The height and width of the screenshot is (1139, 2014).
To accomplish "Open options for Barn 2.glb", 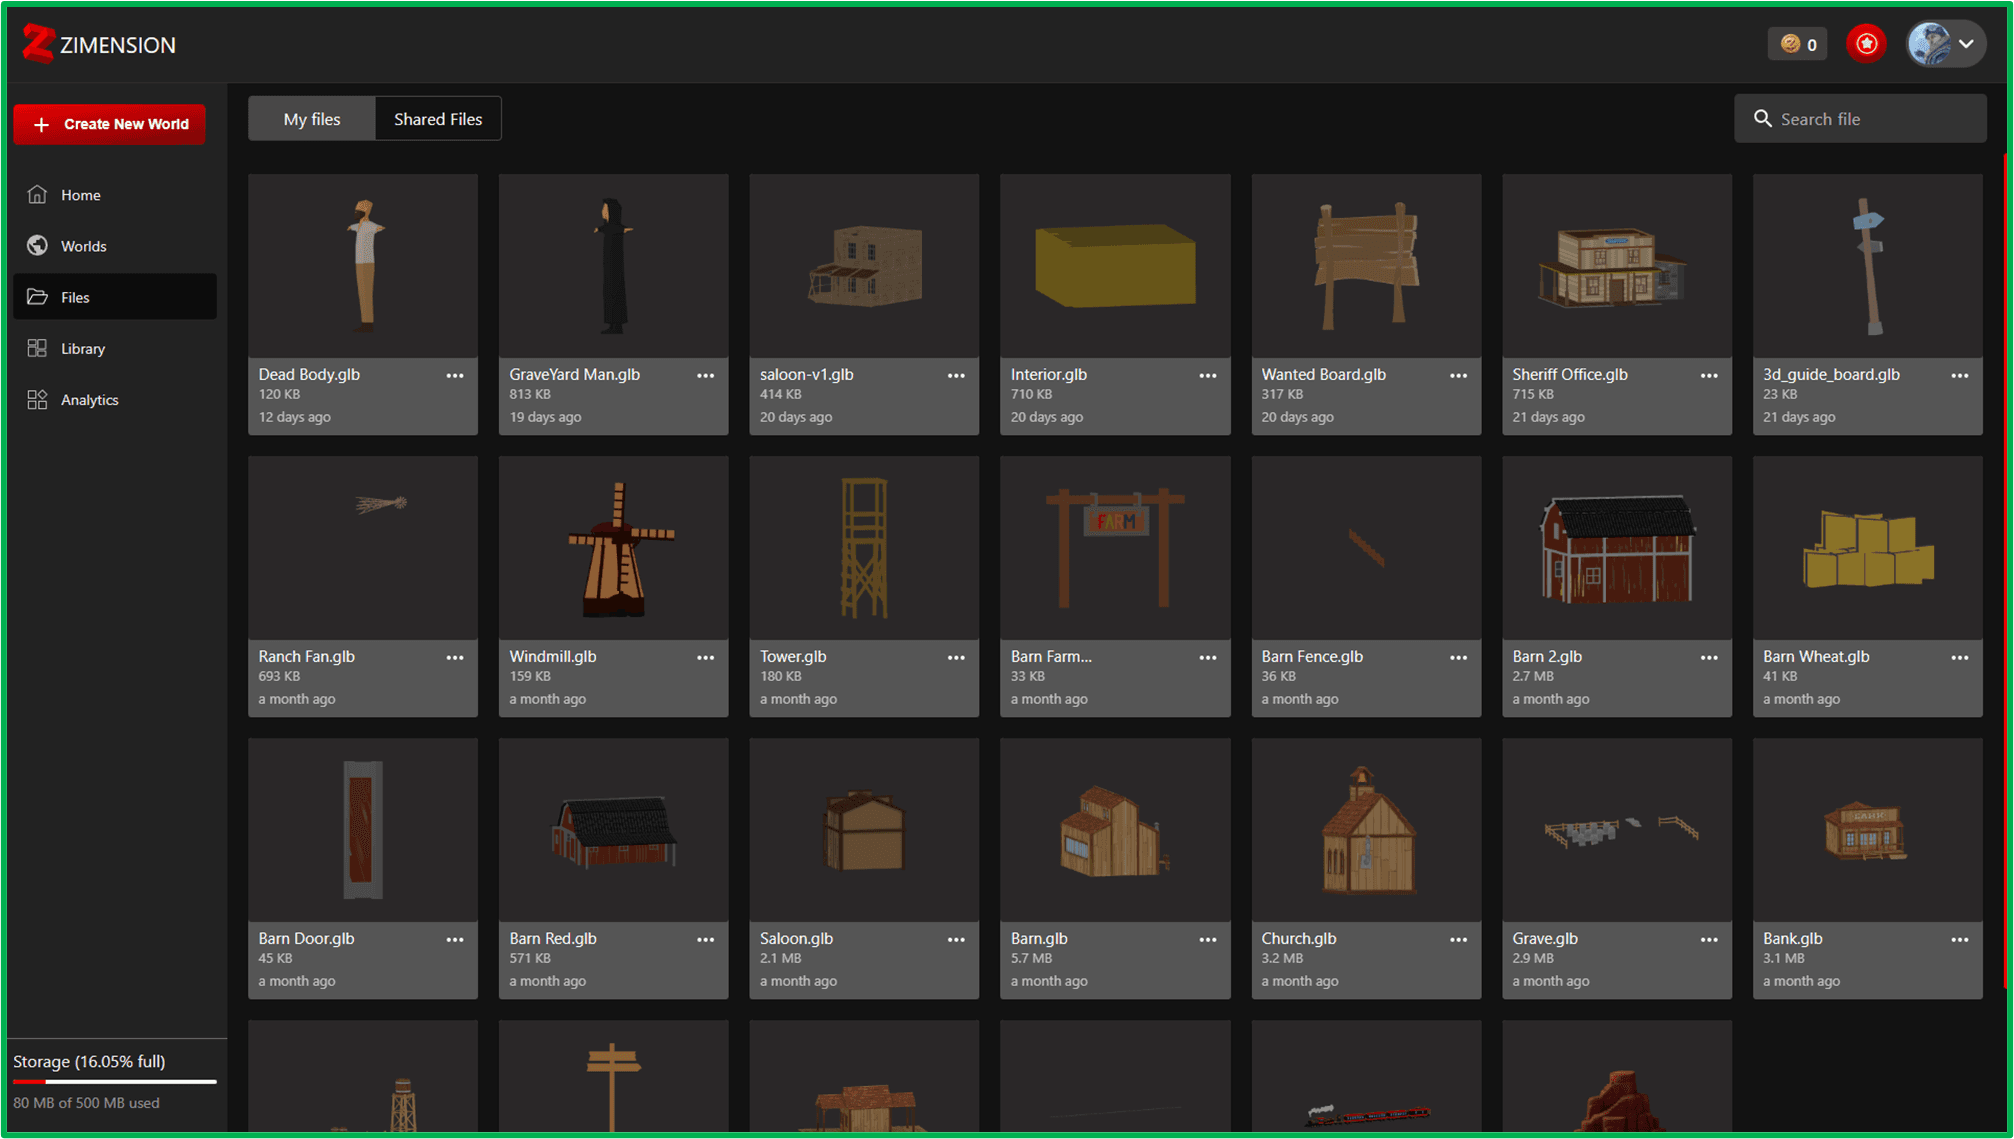I will [x=1709, y=657].
